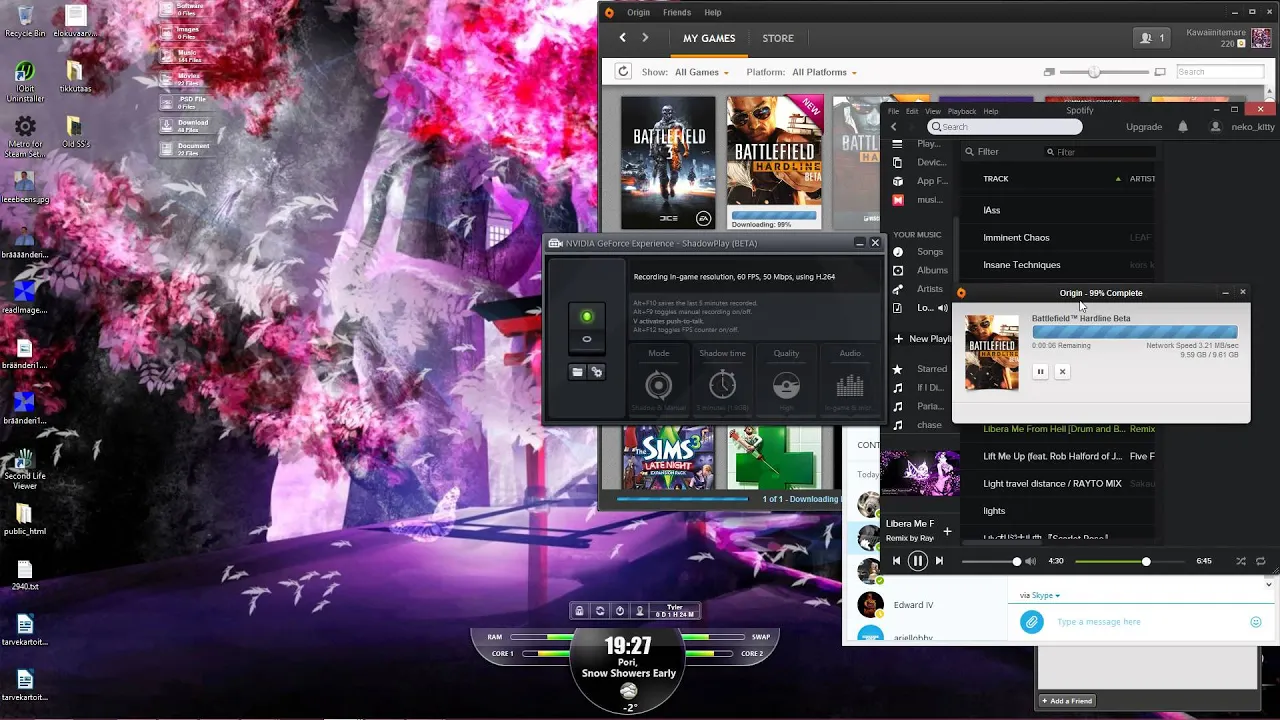1280x720 pixels.
Task: Add current song with plus icon
Action: pyautogui.click(x=947, y=531)
